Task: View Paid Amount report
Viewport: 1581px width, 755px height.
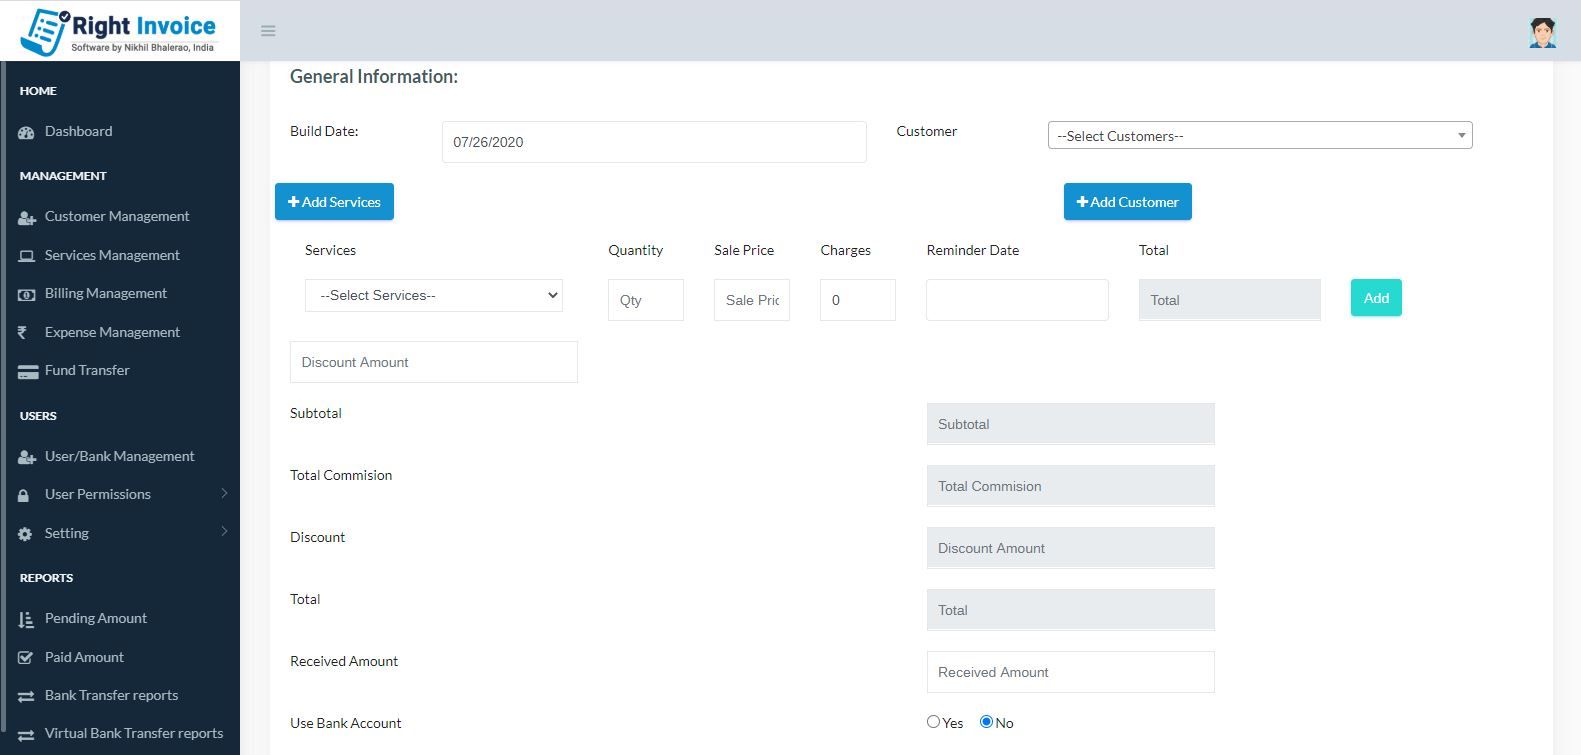Action: coord(84,657)
